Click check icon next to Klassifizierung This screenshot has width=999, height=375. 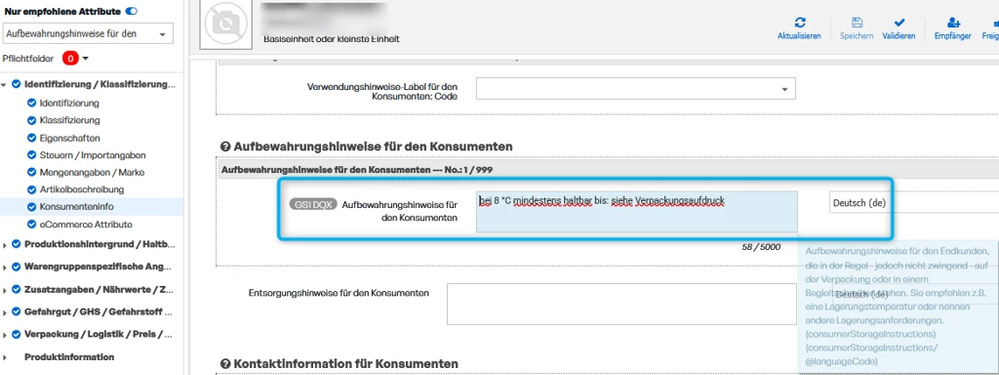[31, 120]
